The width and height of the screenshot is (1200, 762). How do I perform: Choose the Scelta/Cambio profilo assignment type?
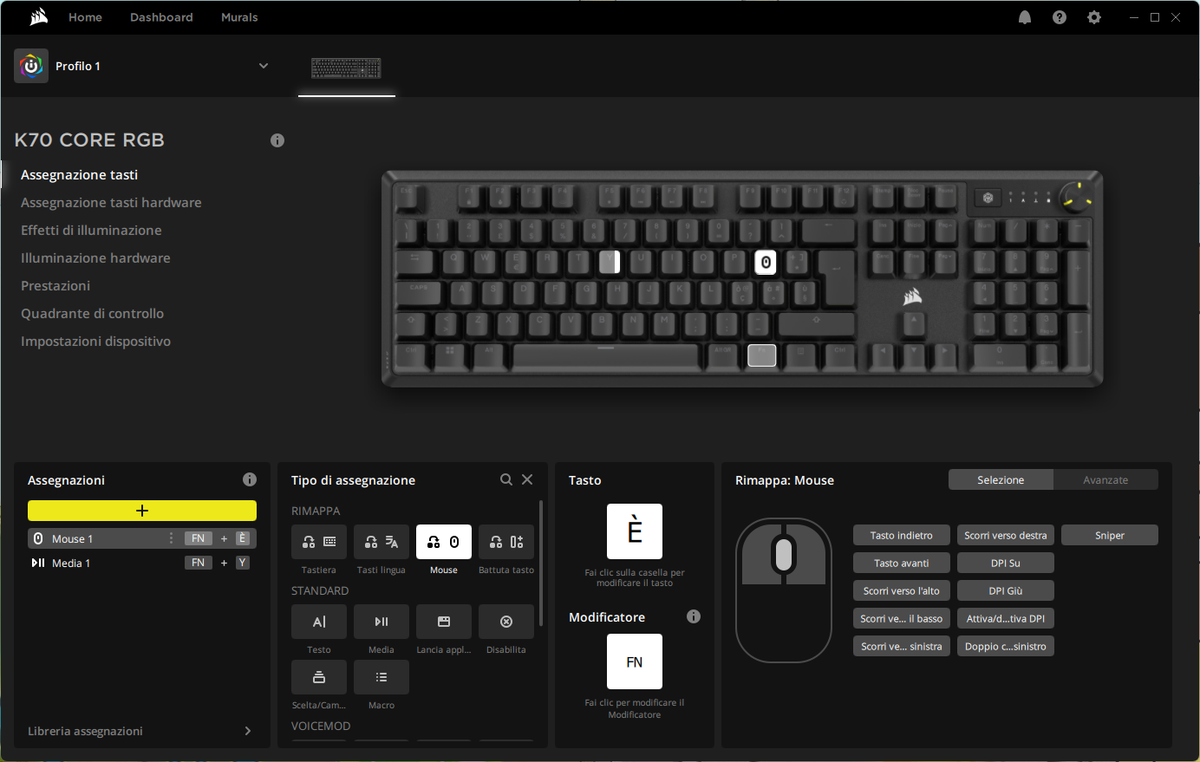pos(319,677)
